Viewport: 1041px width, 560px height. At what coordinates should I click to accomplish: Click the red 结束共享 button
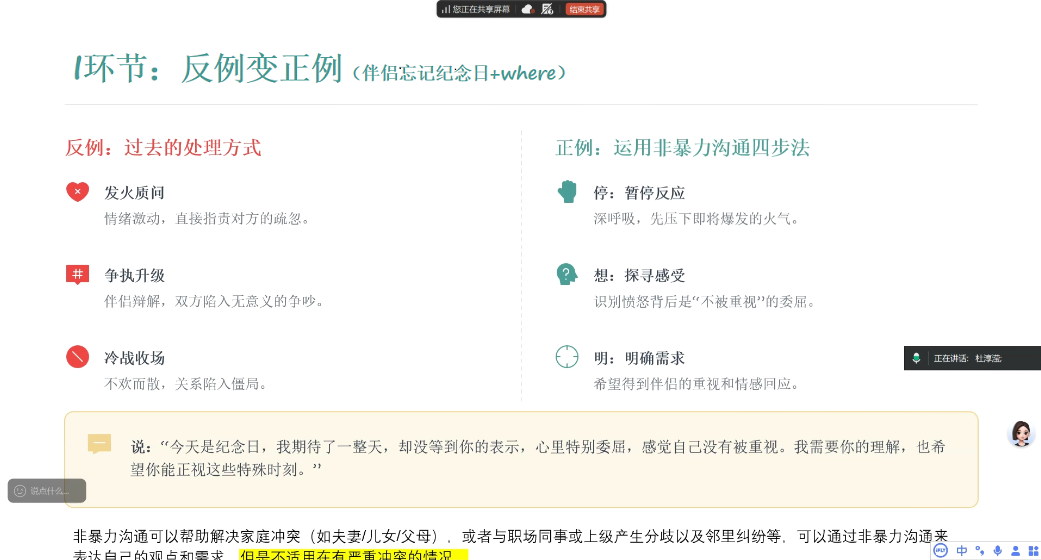click(584, 9)
